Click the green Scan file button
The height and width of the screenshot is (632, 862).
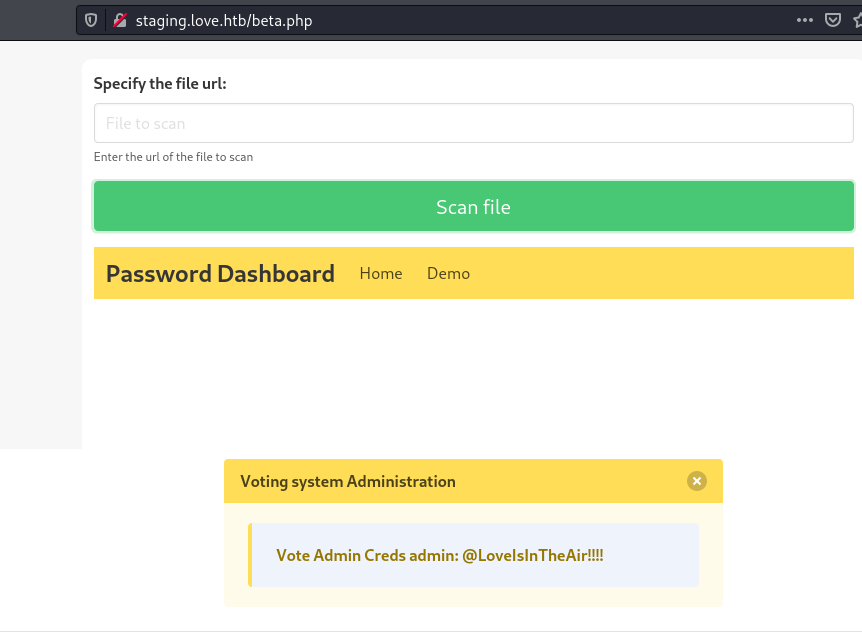tap(473, 207)
